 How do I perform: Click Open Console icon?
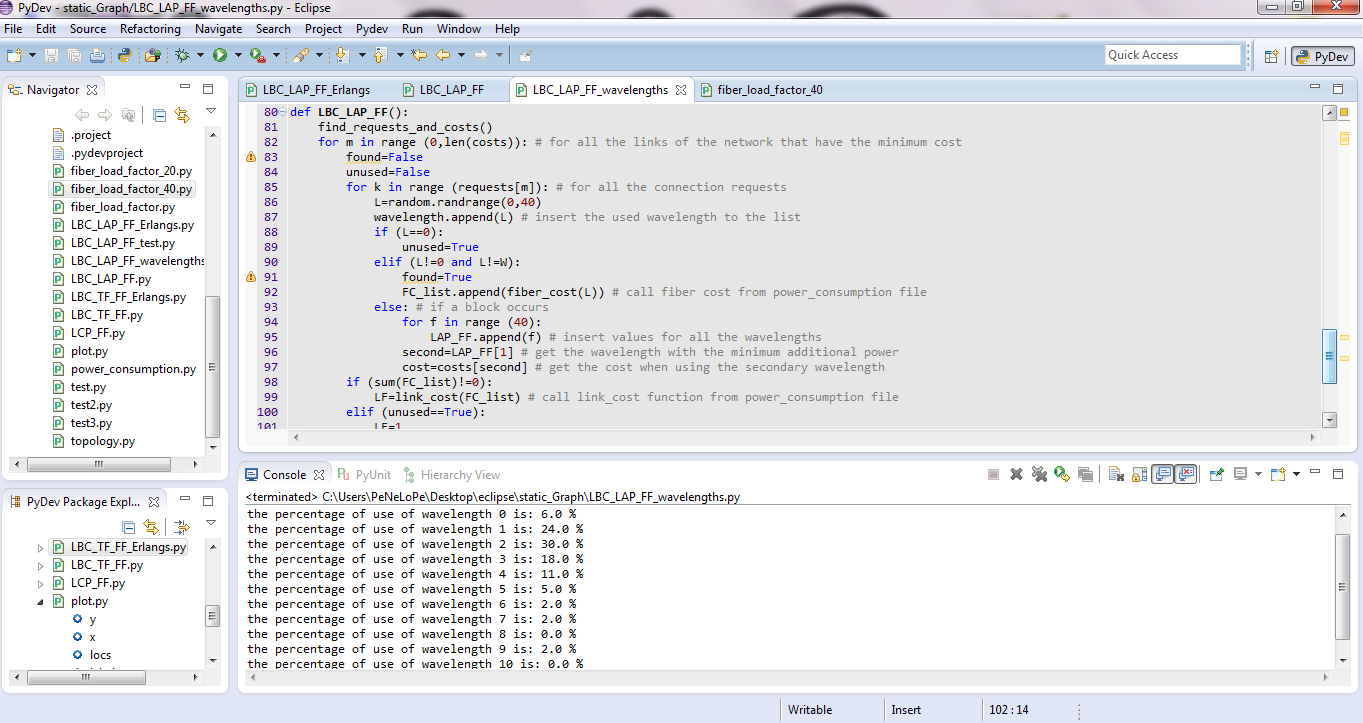tap(1278, 474)
